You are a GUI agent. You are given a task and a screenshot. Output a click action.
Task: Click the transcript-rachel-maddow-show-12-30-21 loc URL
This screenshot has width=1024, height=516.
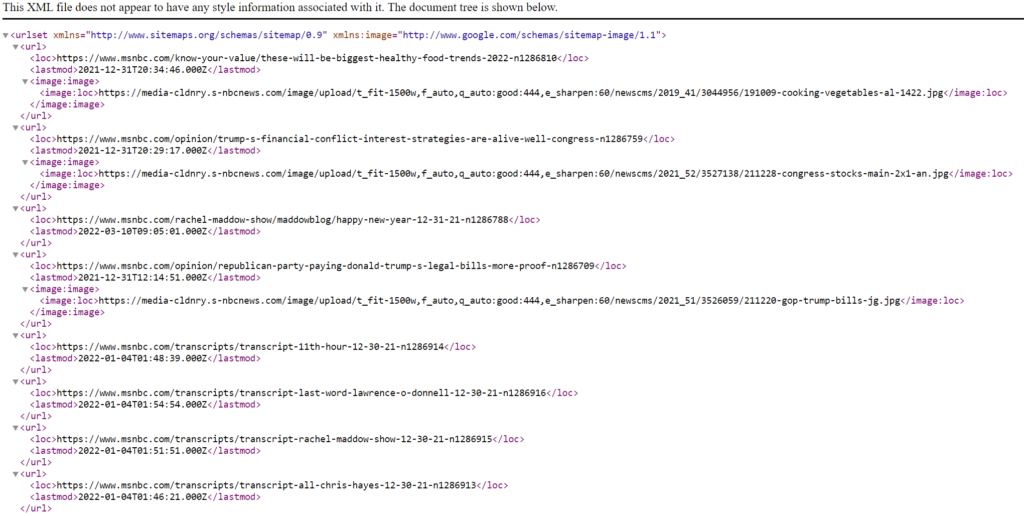274,440
